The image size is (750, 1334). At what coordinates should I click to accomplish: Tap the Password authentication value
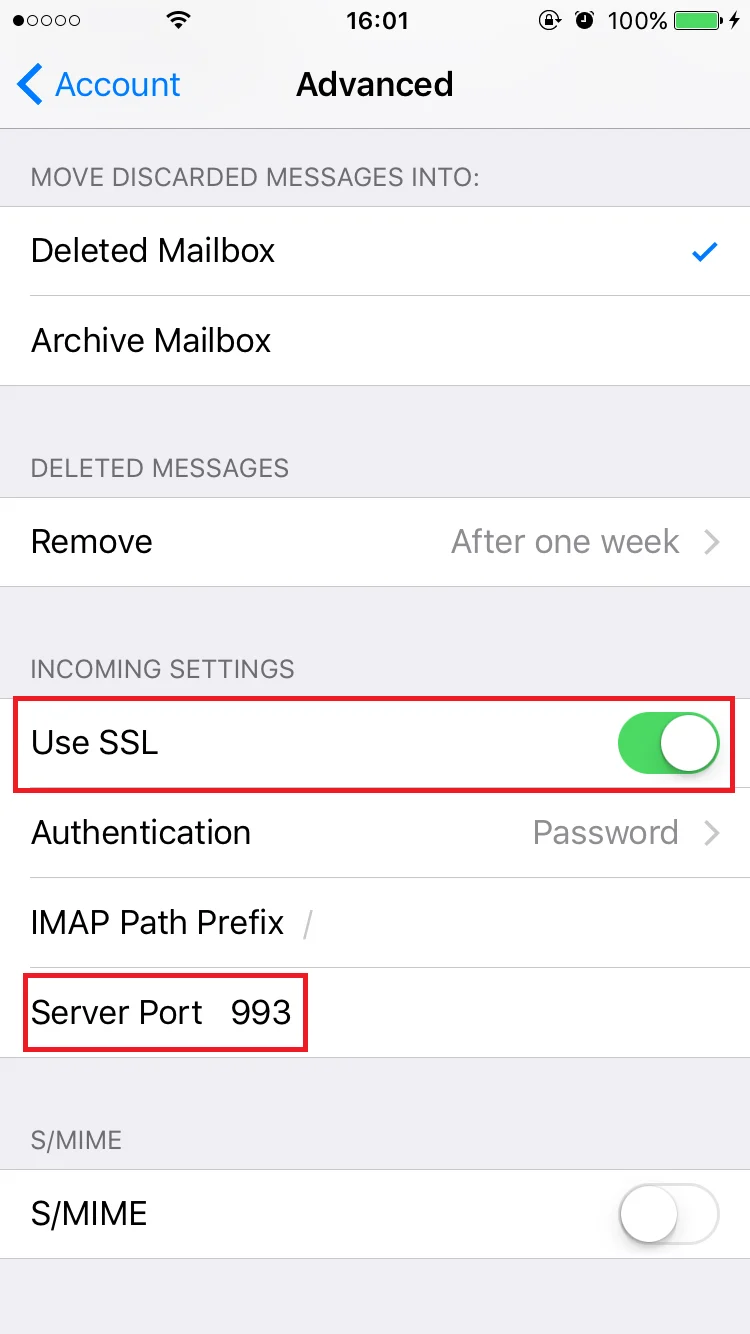tap(605, 833)
